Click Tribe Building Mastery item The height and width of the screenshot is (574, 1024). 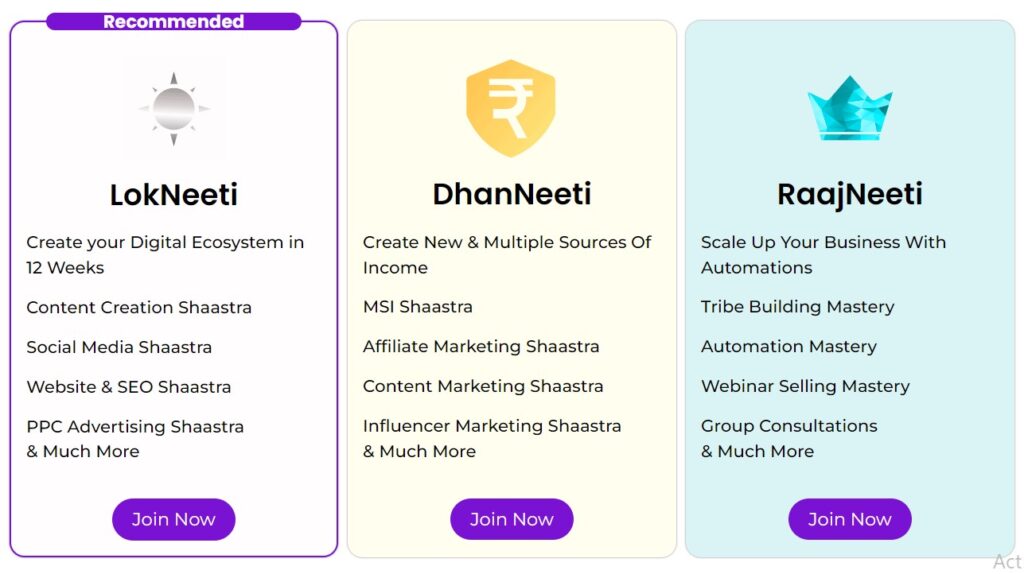click(x=797, y=307)
